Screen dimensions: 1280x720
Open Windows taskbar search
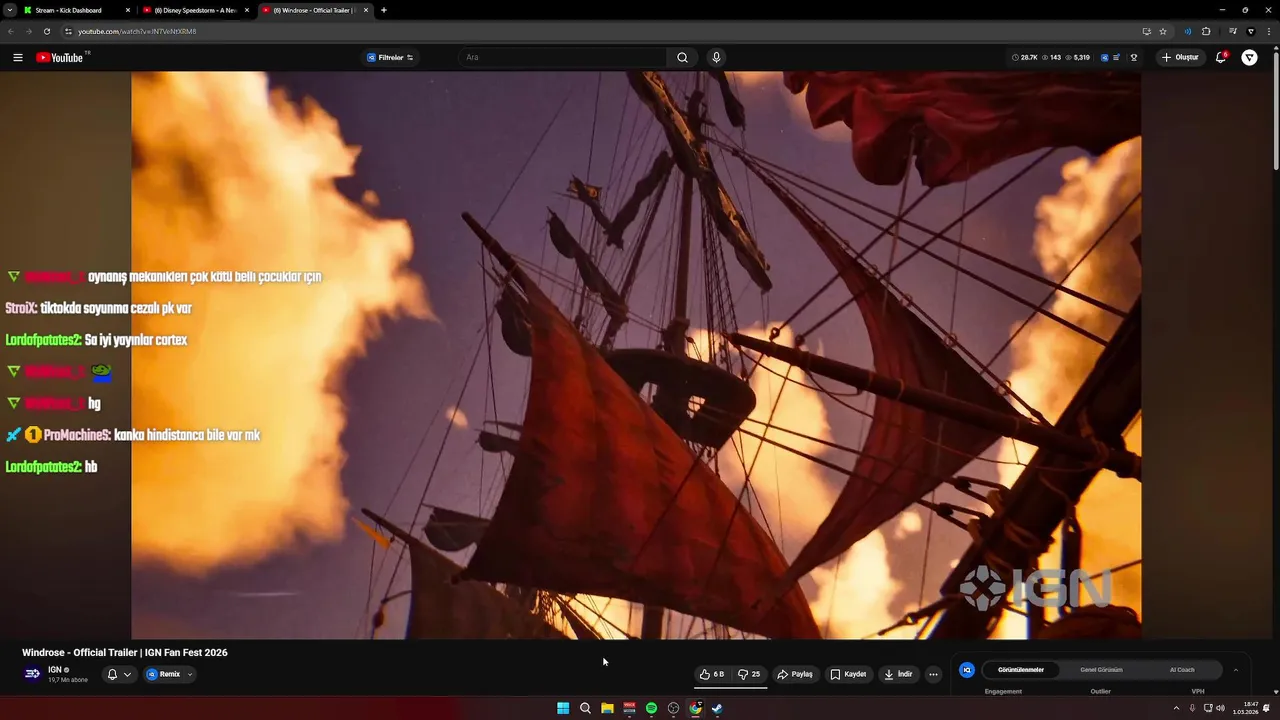585,708
